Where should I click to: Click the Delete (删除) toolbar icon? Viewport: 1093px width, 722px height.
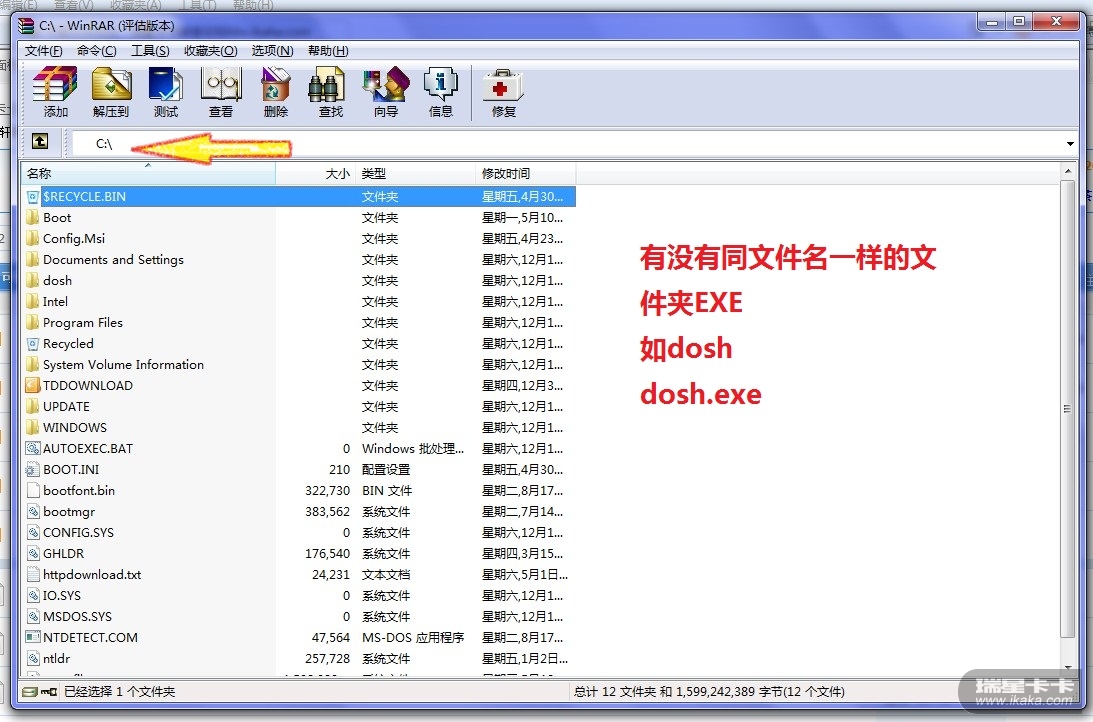[276, 92]
